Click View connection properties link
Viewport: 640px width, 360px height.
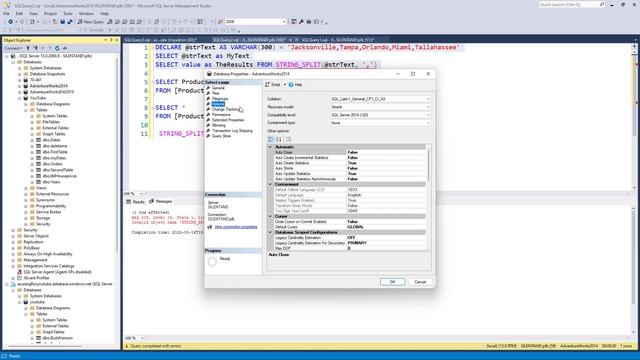pos(236,227)
